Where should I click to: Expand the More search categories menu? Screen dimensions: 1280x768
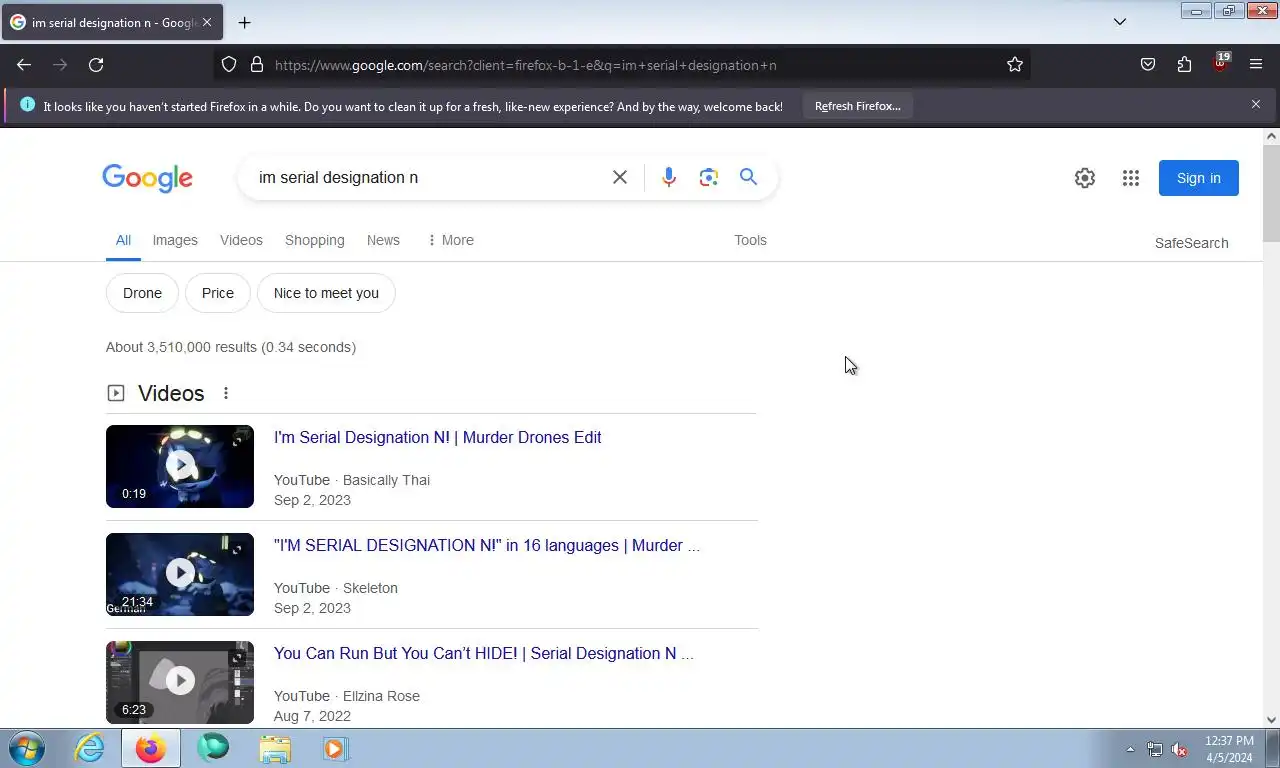coord(450,240)
